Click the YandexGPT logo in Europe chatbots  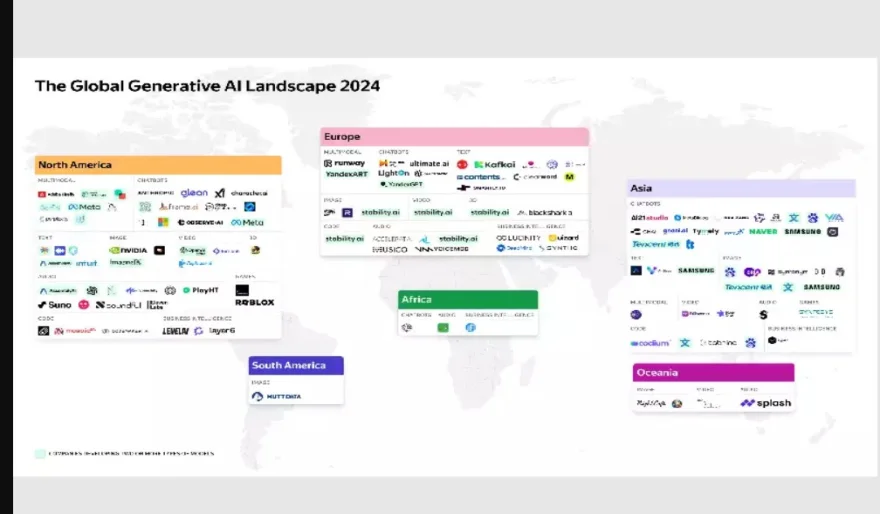pos(401,184)
